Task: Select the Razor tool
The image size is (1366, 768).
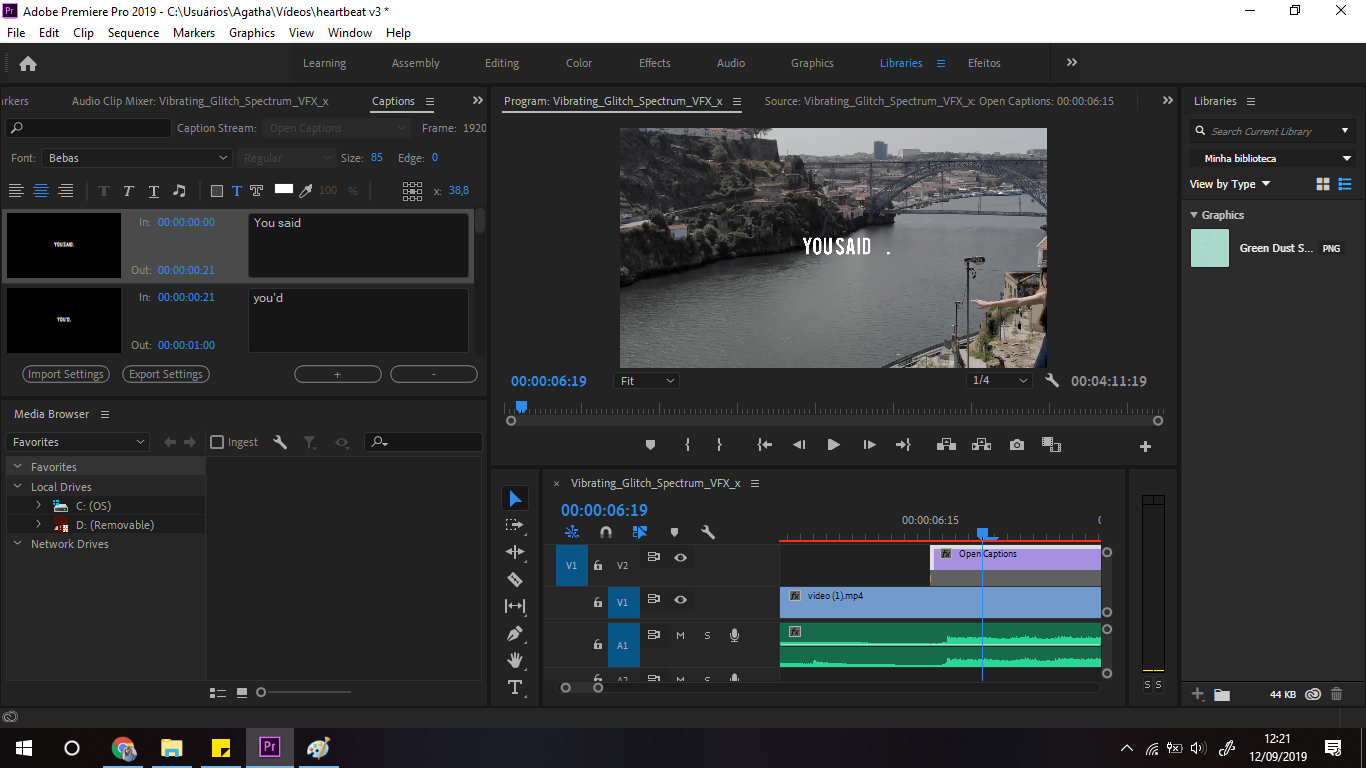Action: tap(515, 579)
